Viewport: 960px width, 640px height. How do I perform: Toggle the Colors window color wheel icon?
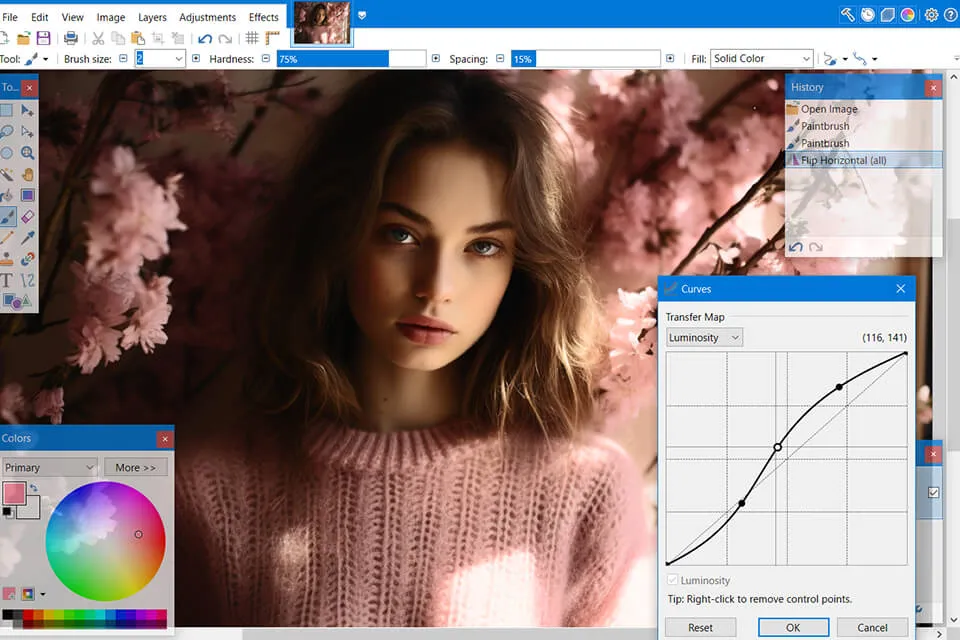(908, 15)
